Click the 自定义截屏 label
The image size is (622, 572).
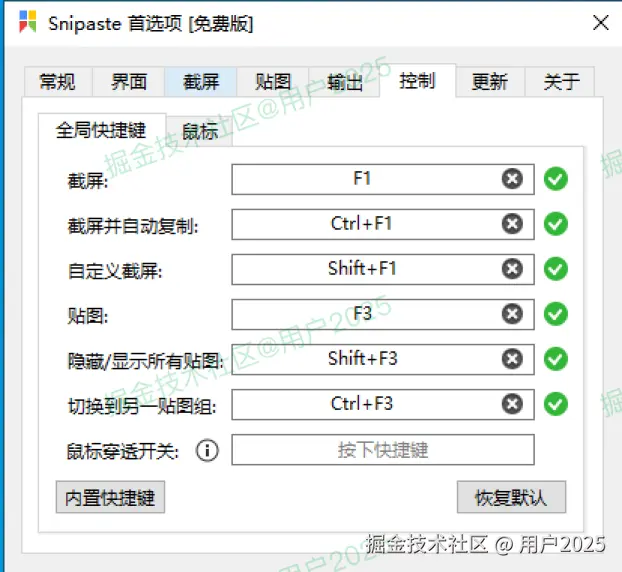pyautogui.click(x=115, y=271)
